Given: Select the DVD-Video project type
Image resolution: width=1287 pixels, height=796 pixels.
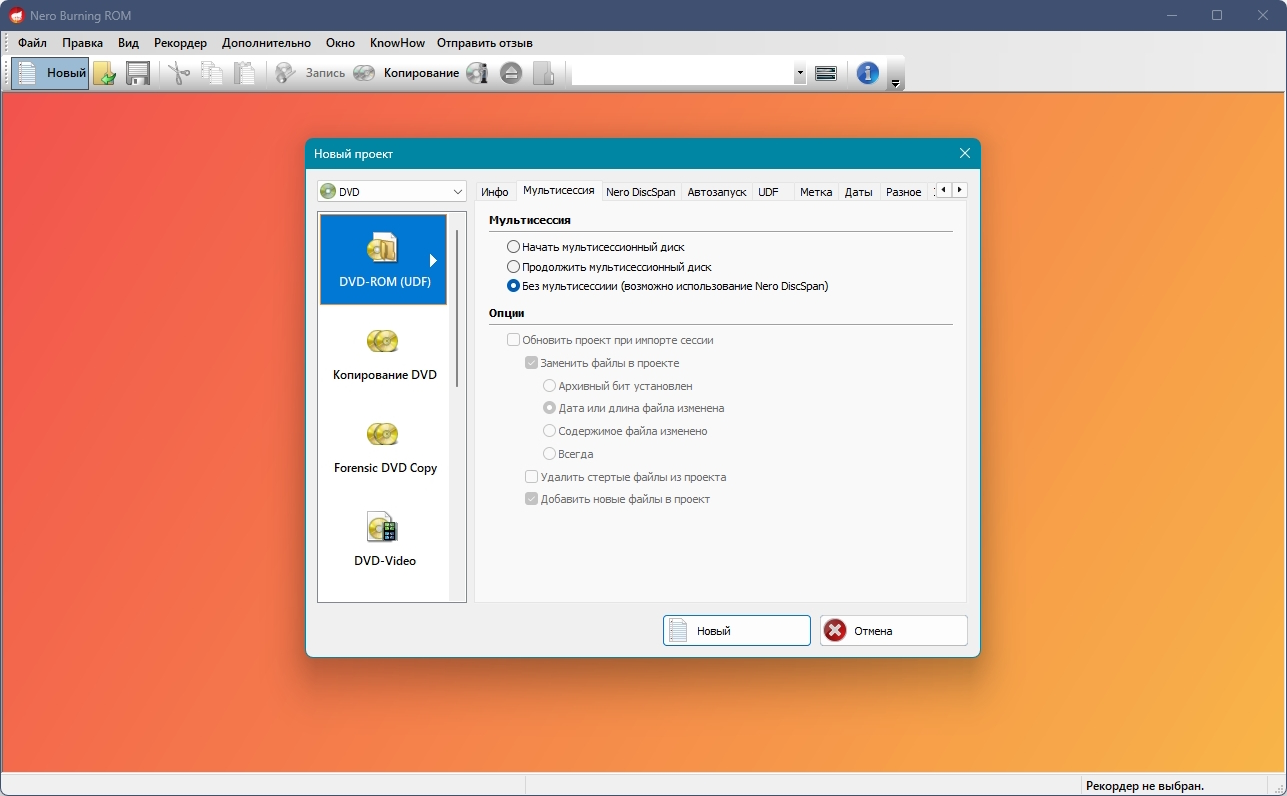Looking at the screenshot, I should click(x=384, y=539).
